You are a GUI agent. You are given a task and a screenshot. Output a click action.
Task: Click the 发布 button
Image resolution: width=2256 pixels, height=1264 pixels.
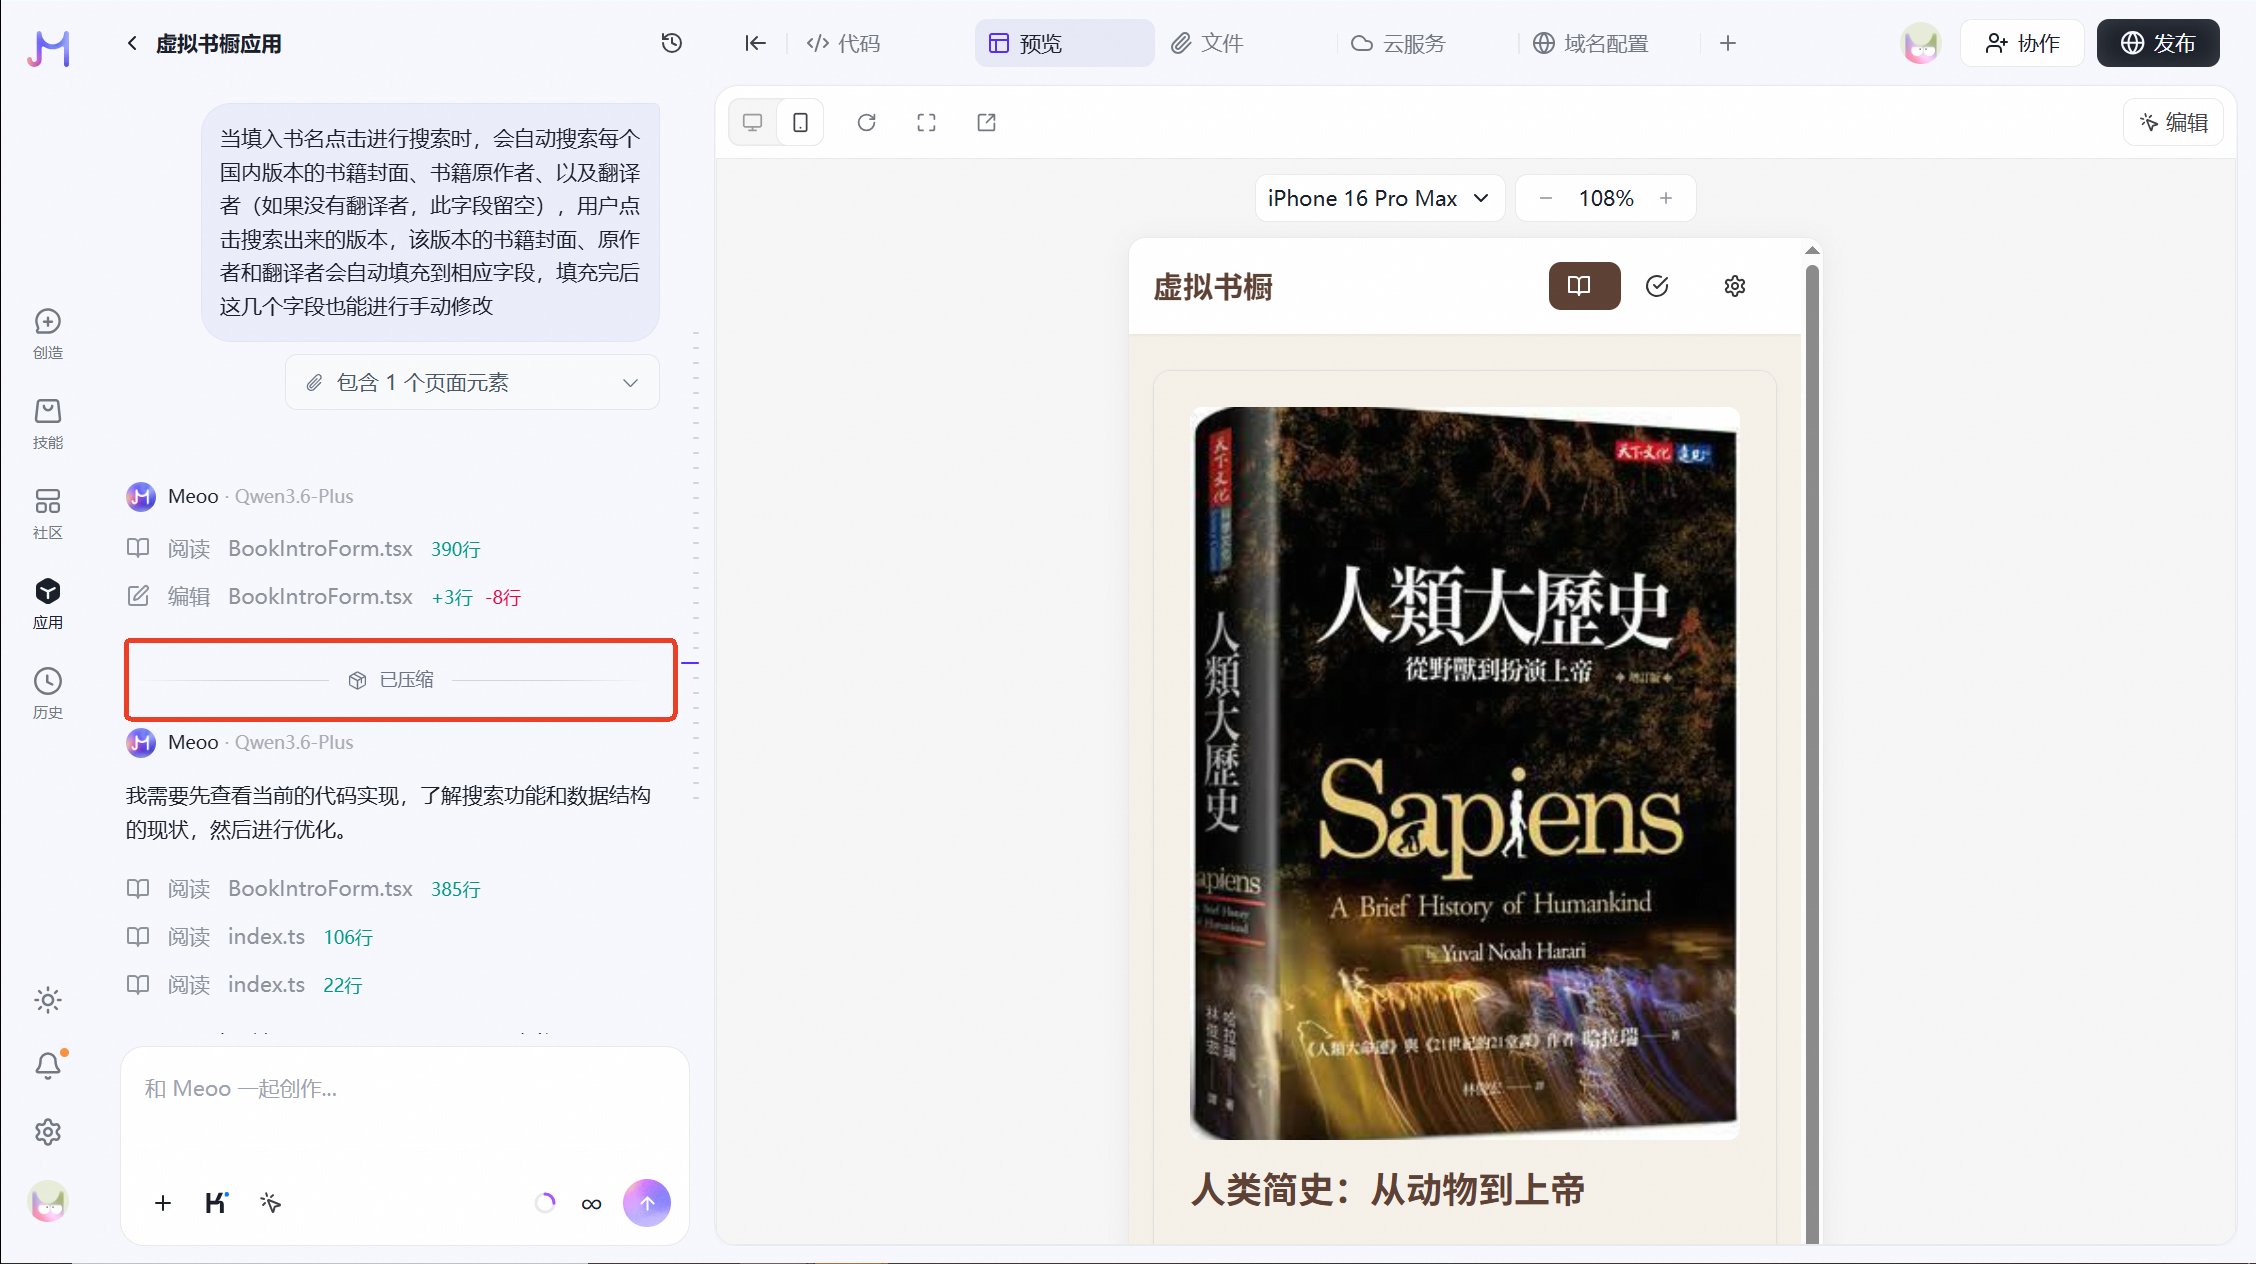point(2158,43)
